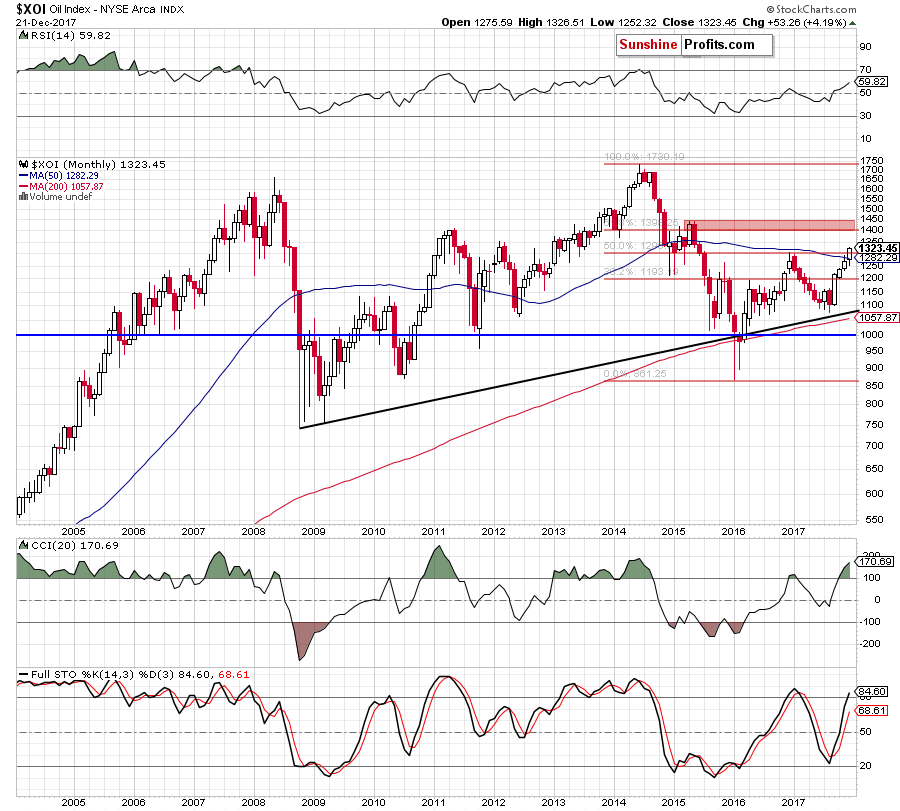The height and width of the screenshot is (811, 900).
Task: Click the 59.82 RSI value tag
Action: click(x=871, y=82)
